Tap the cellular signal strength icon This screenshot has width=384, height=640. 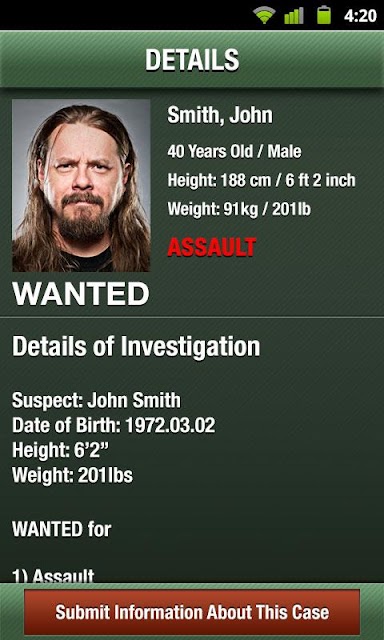pyautogui.click(x=294, y=16)
